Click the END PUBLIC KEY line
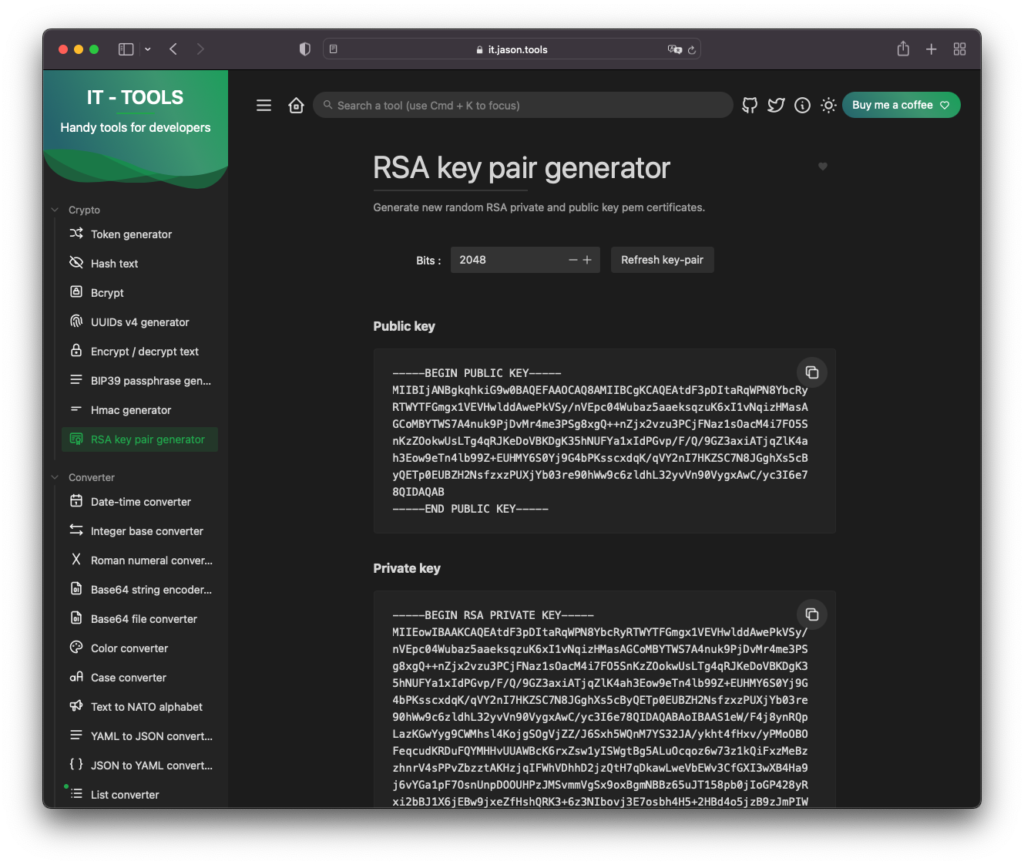This screenshot has height=865, width=1024. coord(470,509)
